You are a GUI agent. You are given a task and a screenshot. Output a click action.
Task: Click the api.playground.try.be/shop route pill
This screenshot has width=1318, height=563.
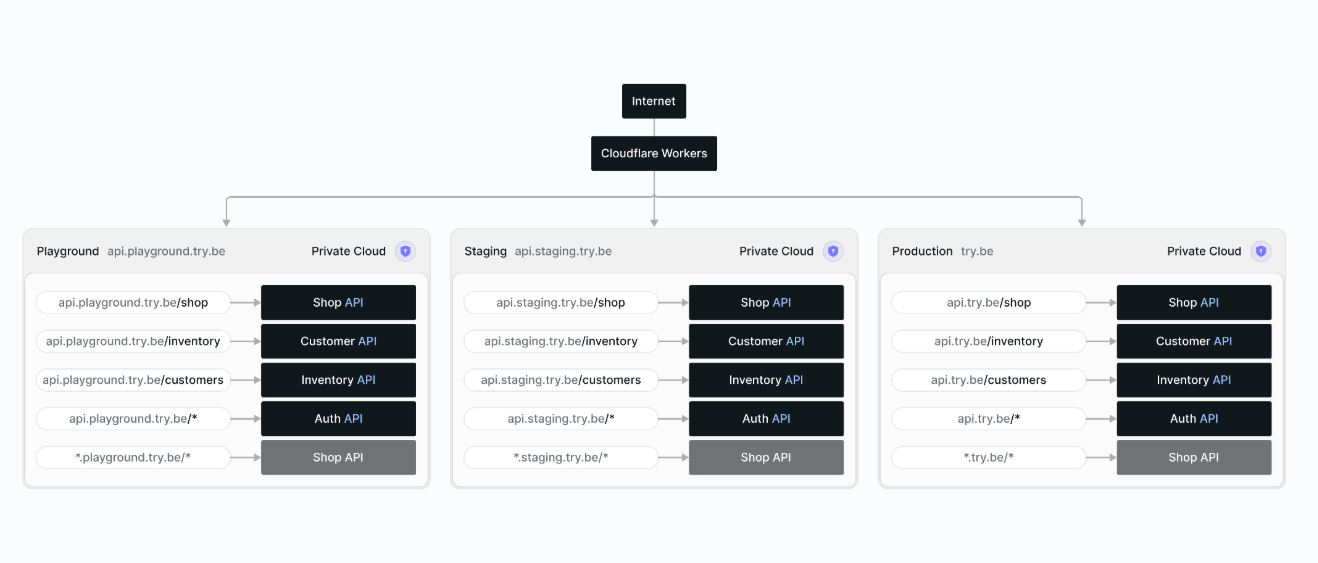(133, 302)
